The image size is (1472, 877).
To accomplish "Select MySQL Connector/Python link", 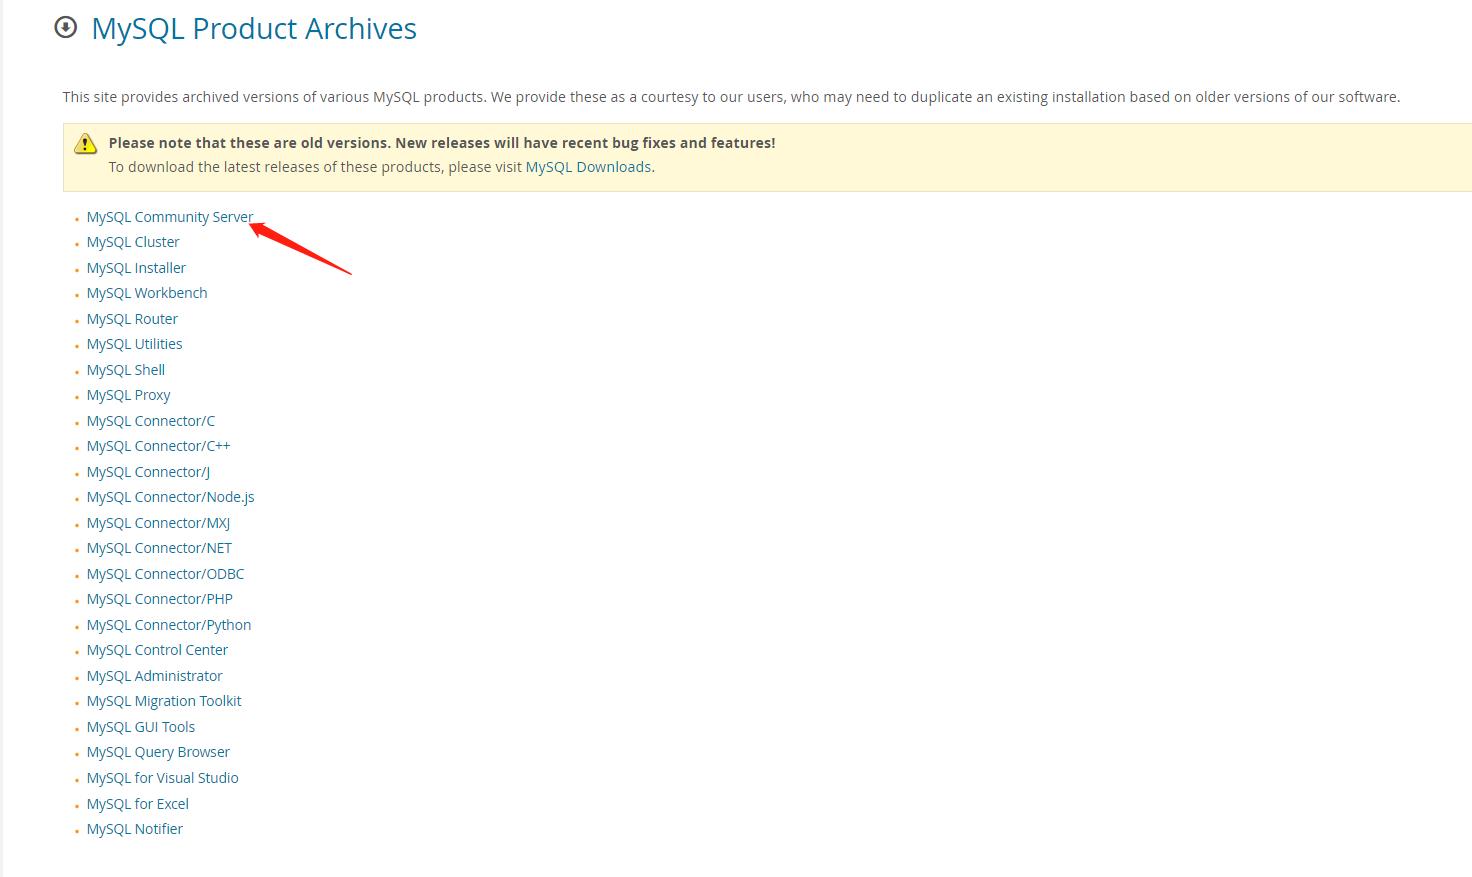I will coord(169,625).
